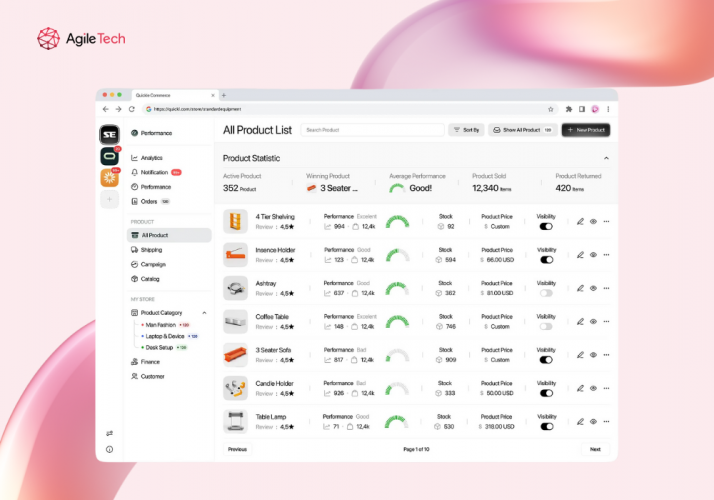714x500 pixels.
Task: Open Customer in sidebar
Action: pos(148,376)
